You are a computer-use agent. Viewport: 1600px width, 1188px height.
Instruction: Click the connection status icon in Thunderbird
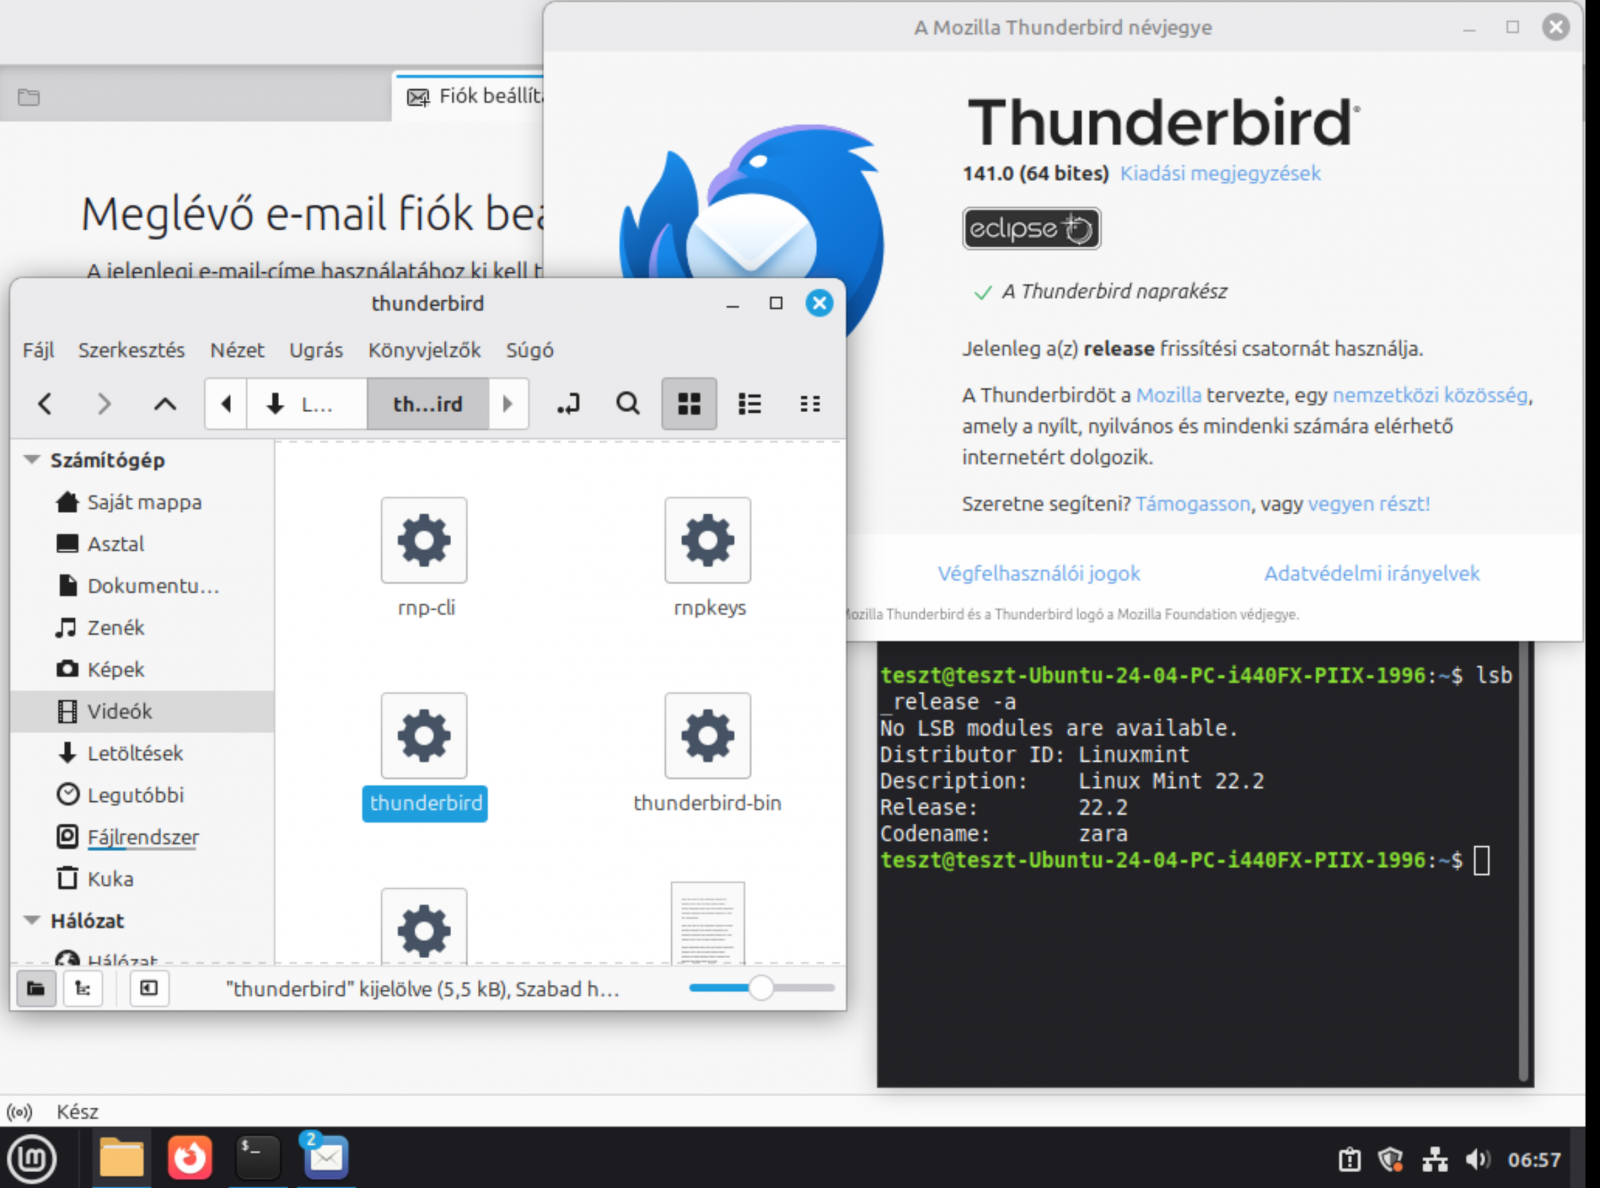pos(19,1112)
